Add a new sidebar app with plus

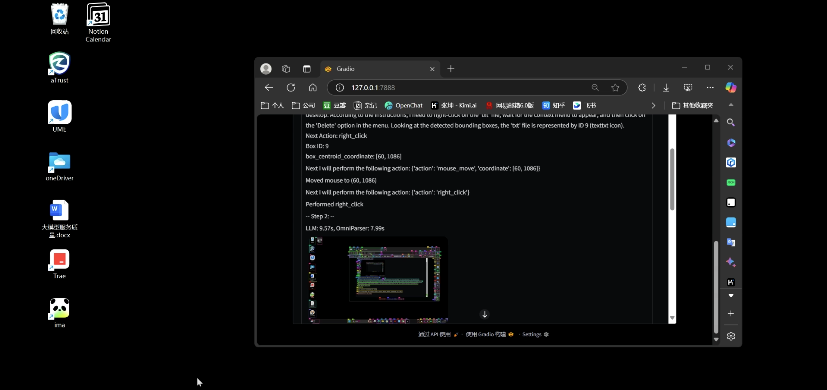click(730, 313)
